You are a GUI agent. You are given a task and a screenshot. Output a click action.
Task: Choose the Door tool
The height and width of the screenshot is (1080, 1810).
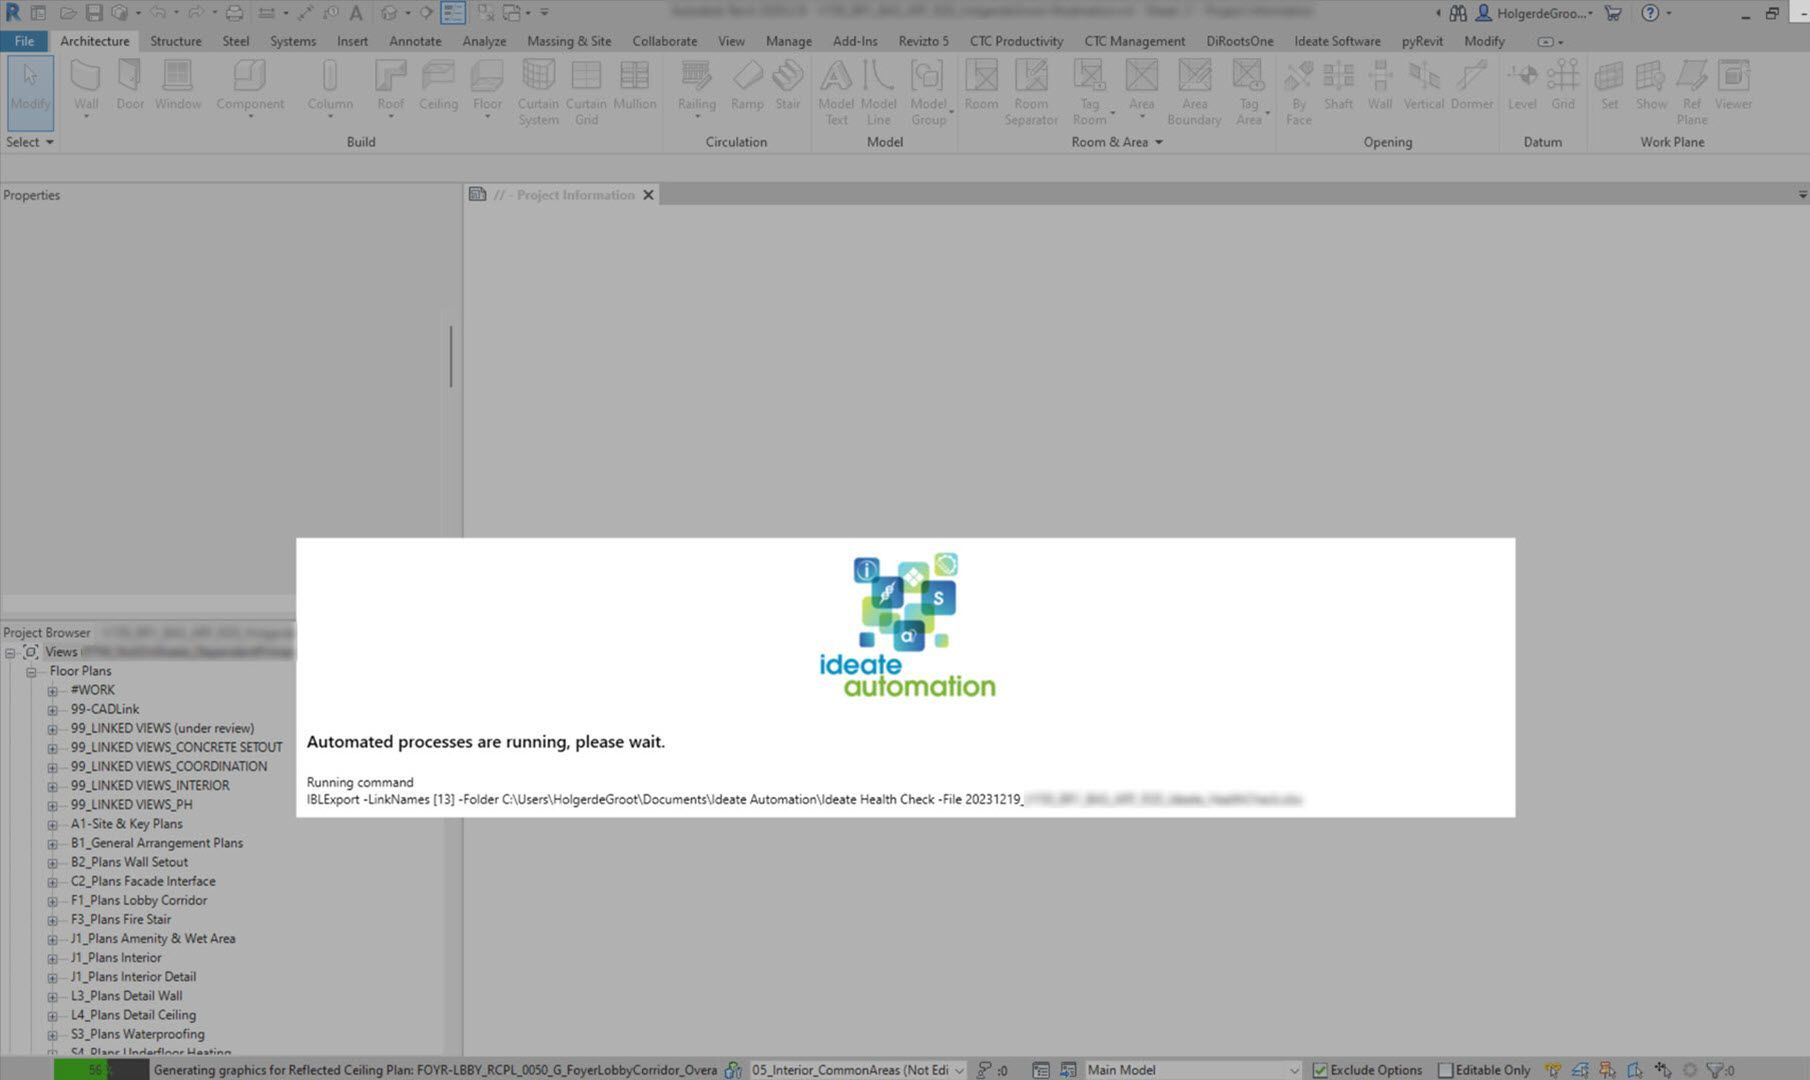coord(130,85)
